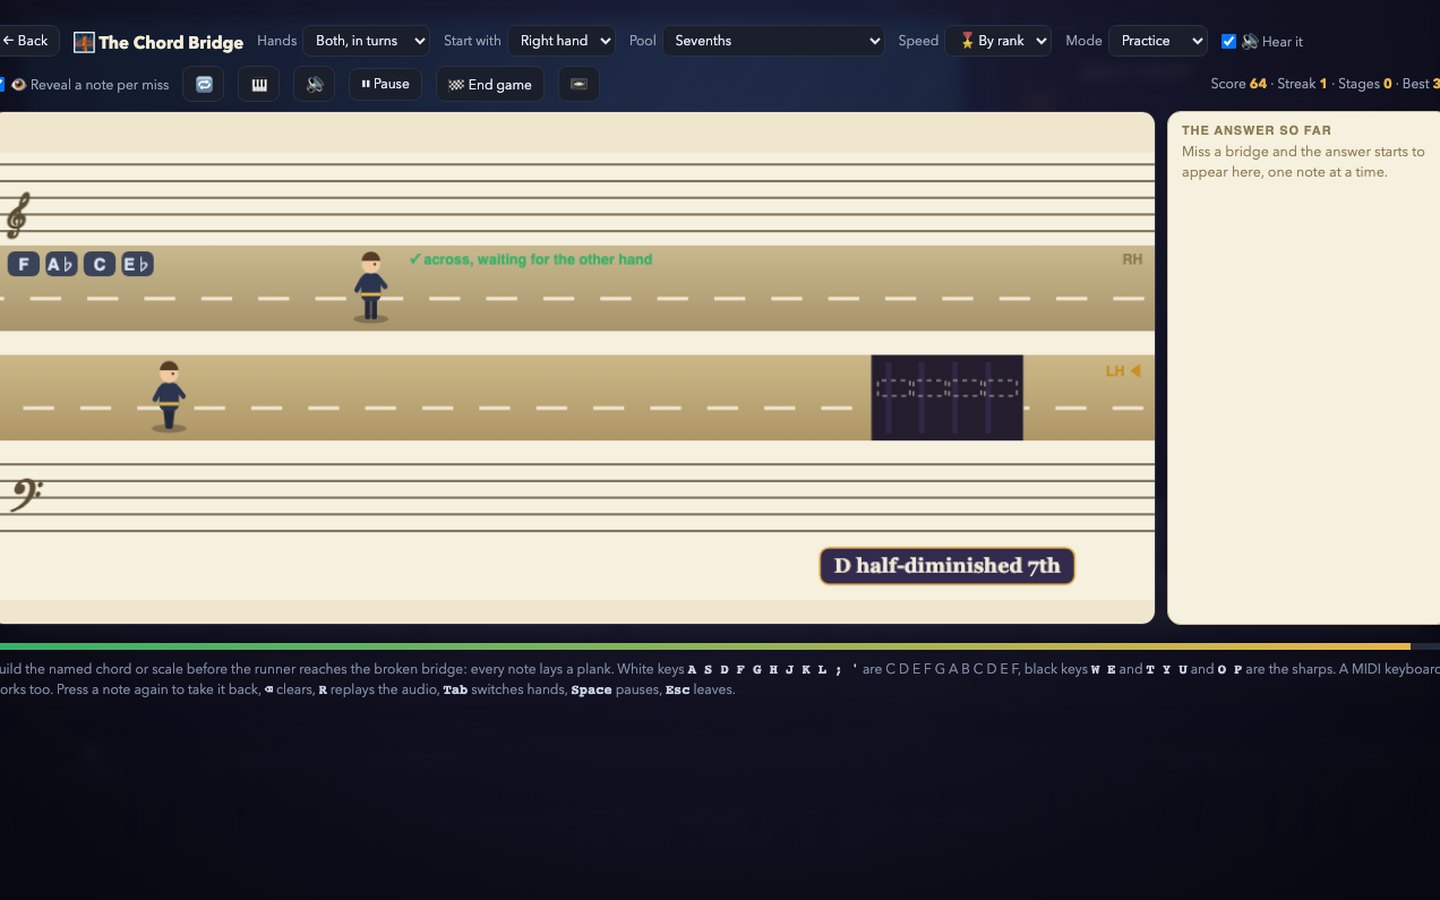Click the Reveal a note per miss label
Viewport: 1440px width, 900px height.
coord(100,85)
